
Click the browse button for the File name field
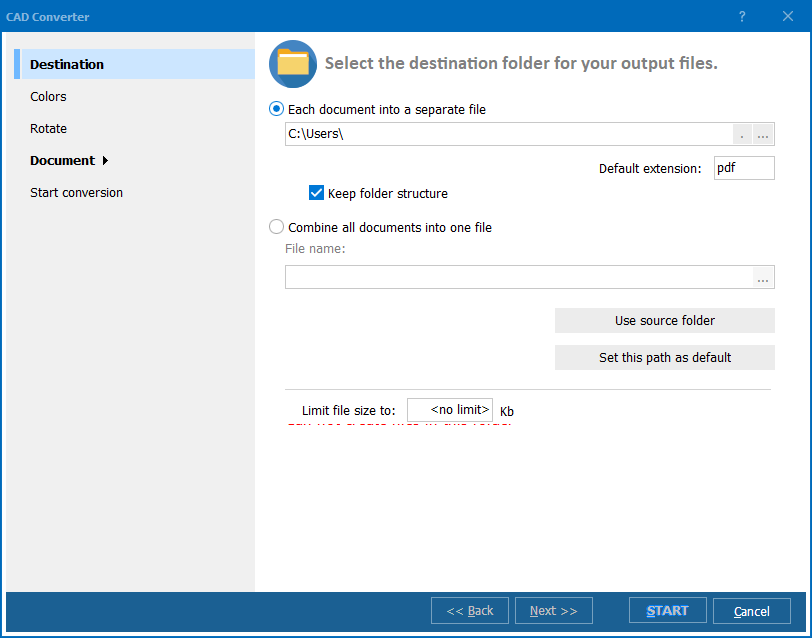763,278
